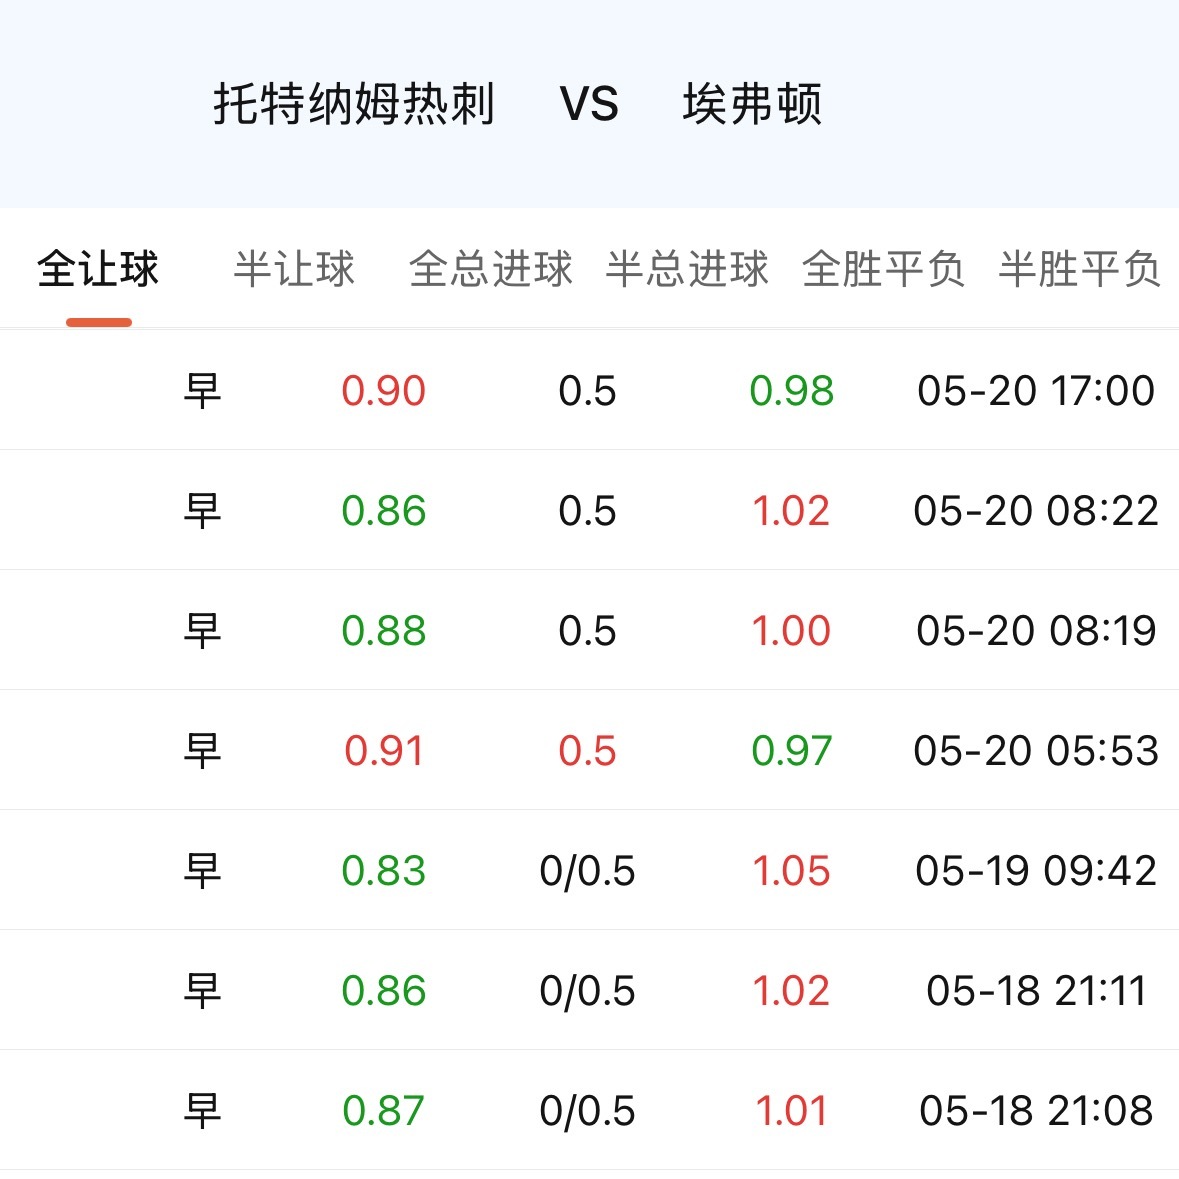This screenshot has height=1179, width=1179.
Task: Click 早 label in the 05-20 17:00 row
Action: [202, 391]
